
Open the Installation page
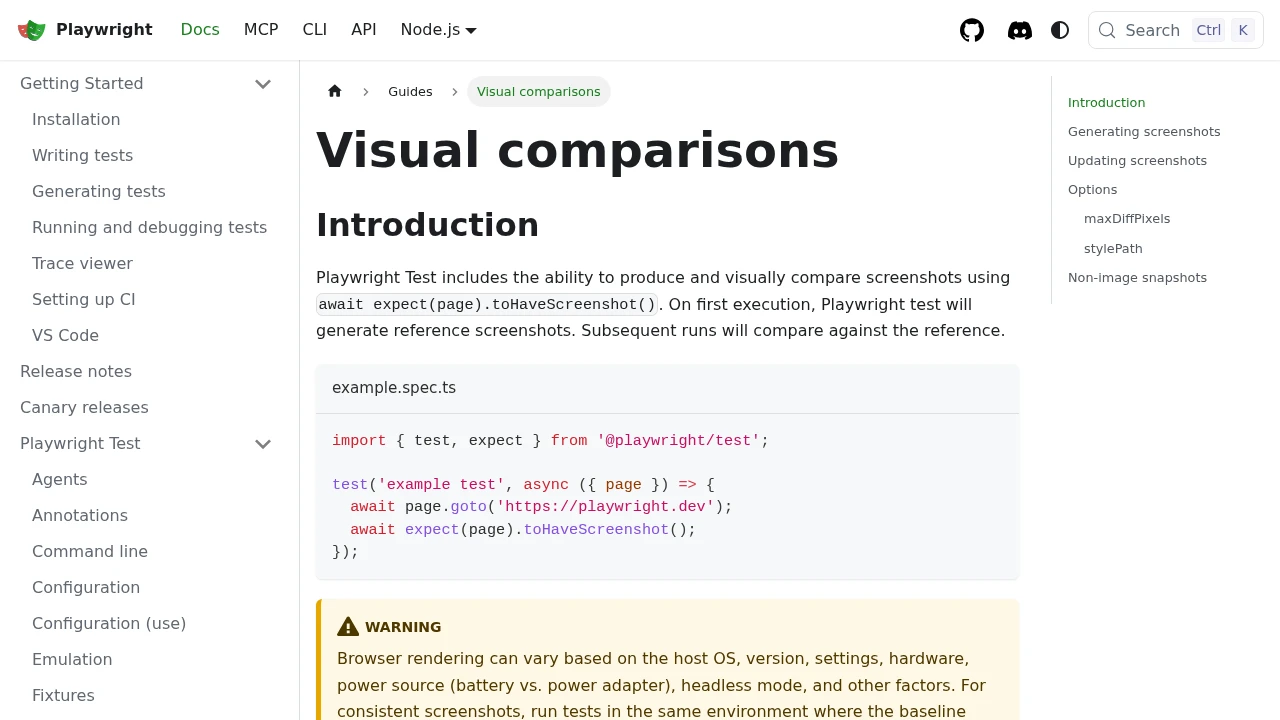(76, 120)
